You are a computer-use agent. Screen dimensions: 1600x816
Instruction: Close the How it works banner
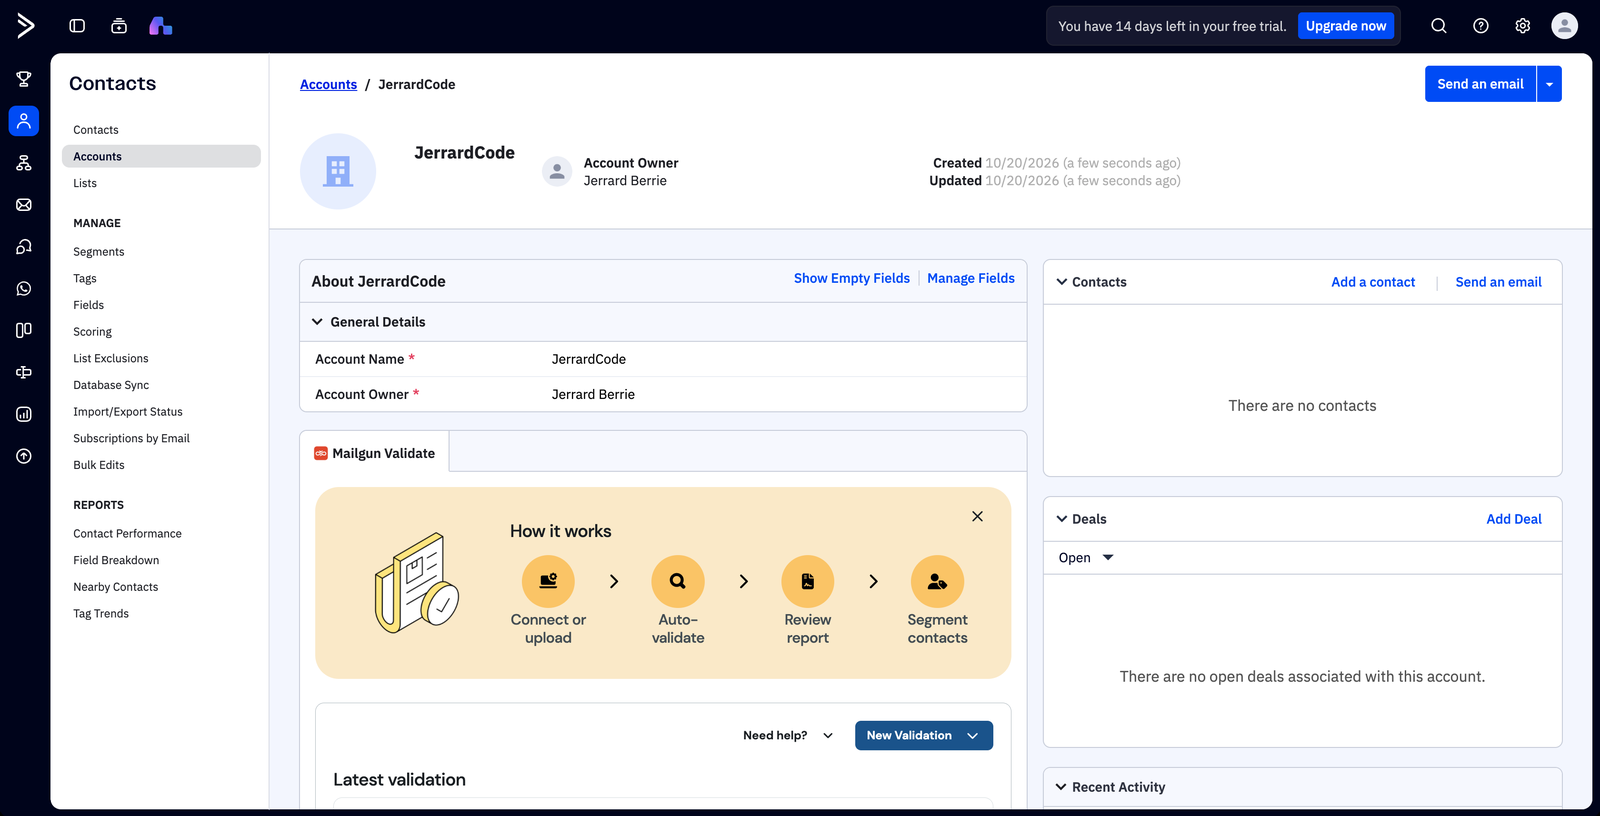[x=977, y=516]
